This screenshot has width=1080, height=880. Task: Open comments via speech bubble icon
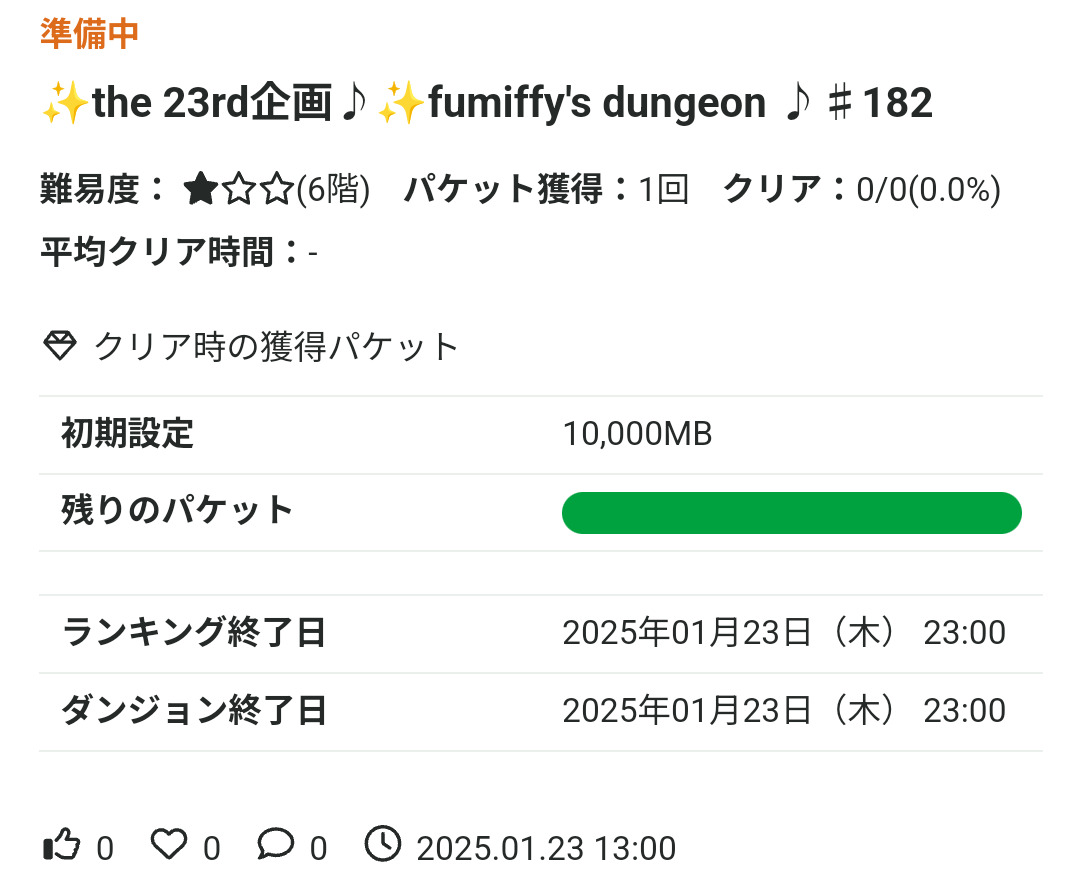275,846
